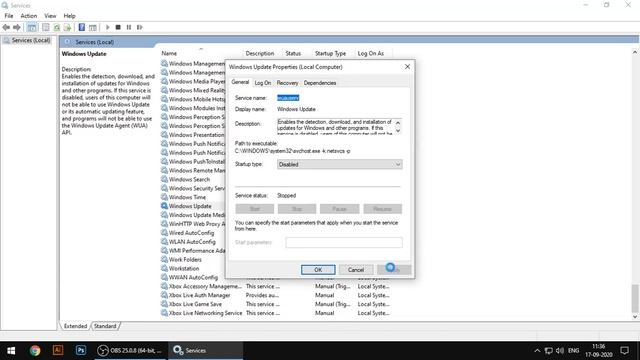This screenshot has height=360, width=640.
Task: Switch to the Standard view tab
Action: (105, 326)
